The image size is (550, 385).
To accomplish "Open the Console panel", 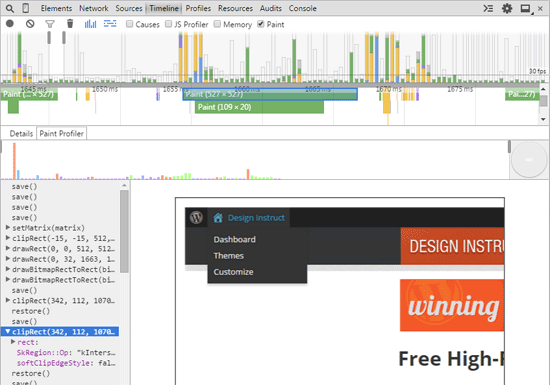I will [302, 8].
